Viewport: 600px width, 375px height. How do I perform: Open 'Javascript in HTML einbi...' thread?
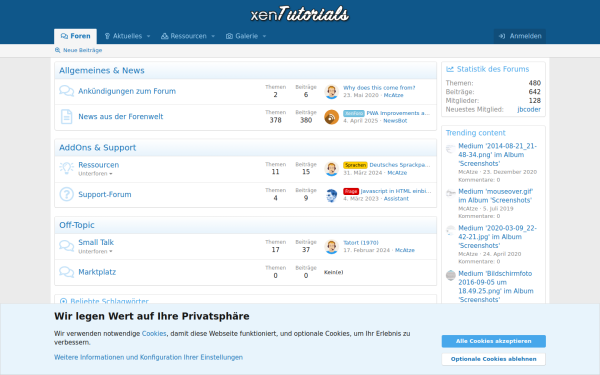pyautogui.click(x=396, y=191)
